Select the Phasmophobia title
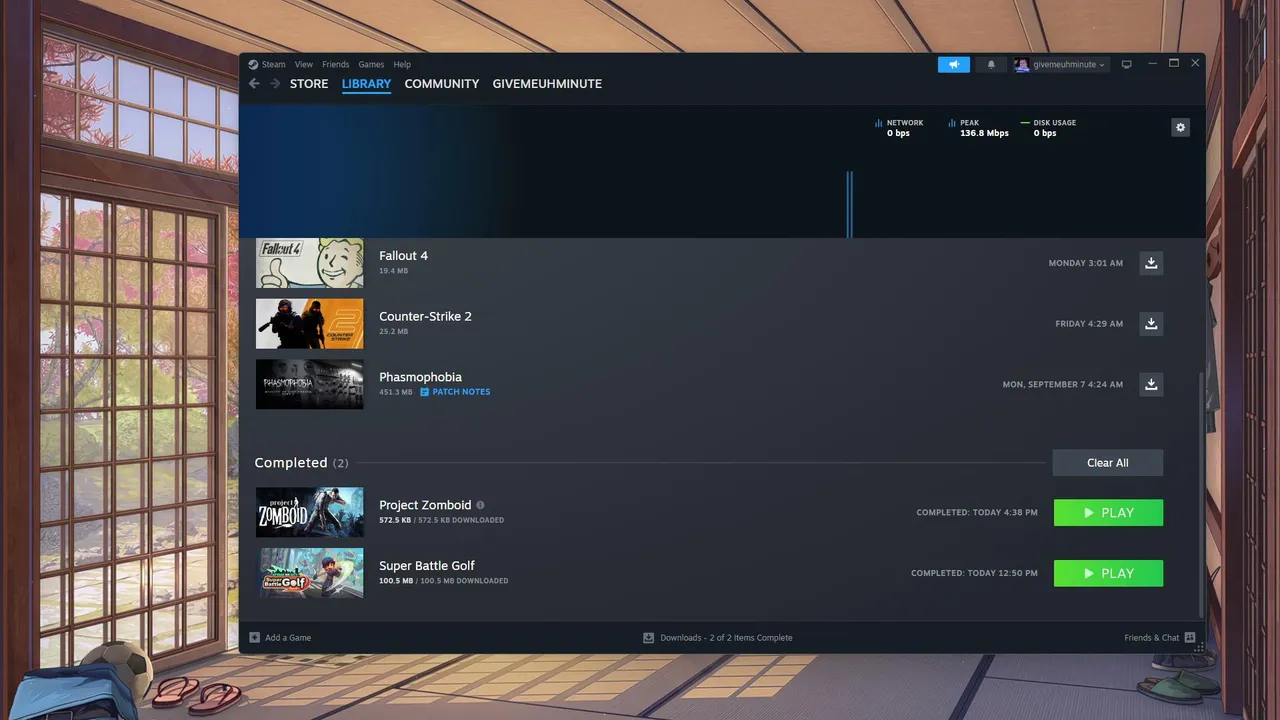 420,377
